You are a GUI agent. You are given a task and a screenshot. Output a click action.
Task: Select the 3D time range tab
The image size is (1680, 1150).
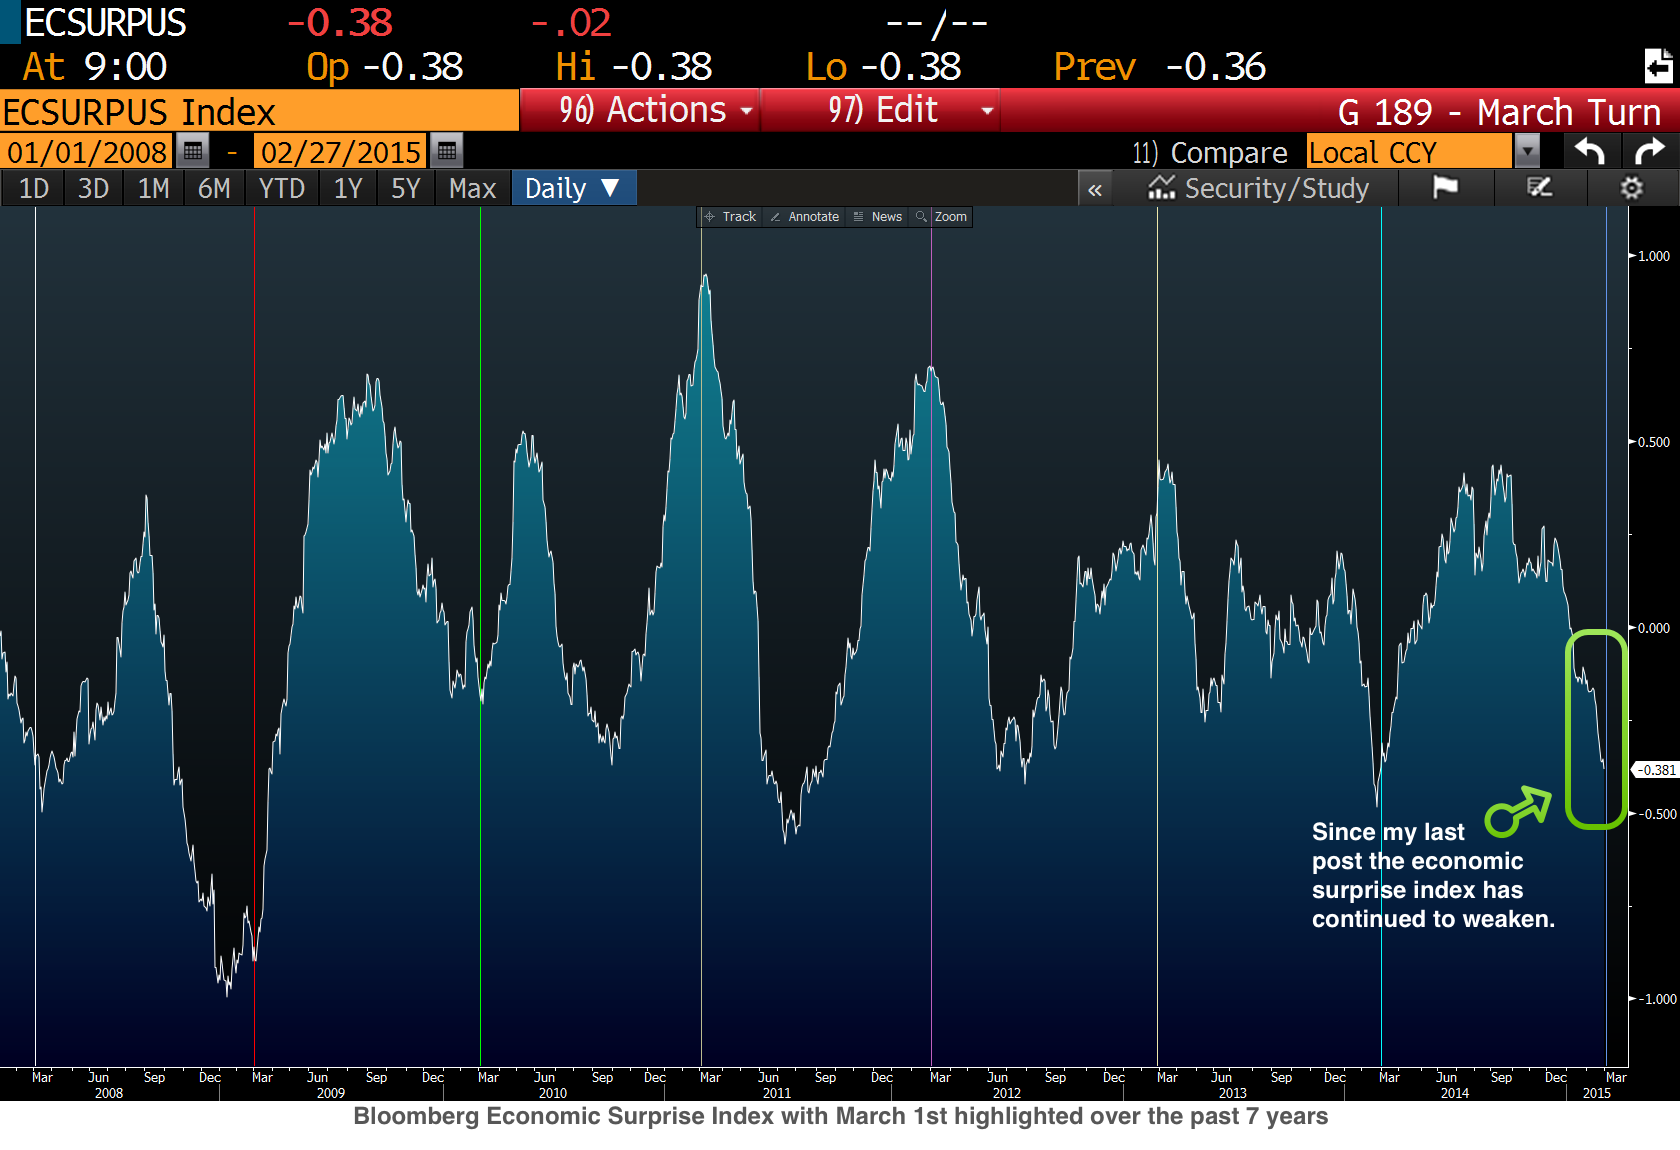click(x=94, y=188)
